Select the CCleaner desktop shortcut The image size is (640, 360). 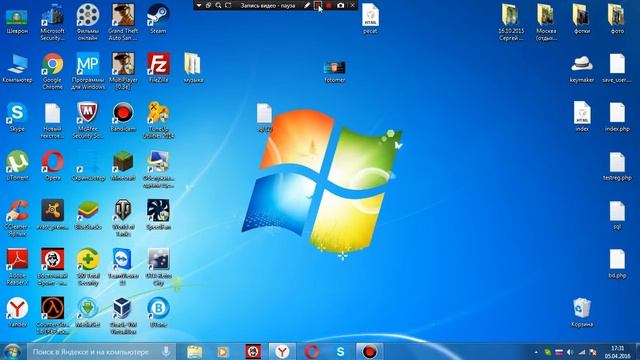pos(17,219)
